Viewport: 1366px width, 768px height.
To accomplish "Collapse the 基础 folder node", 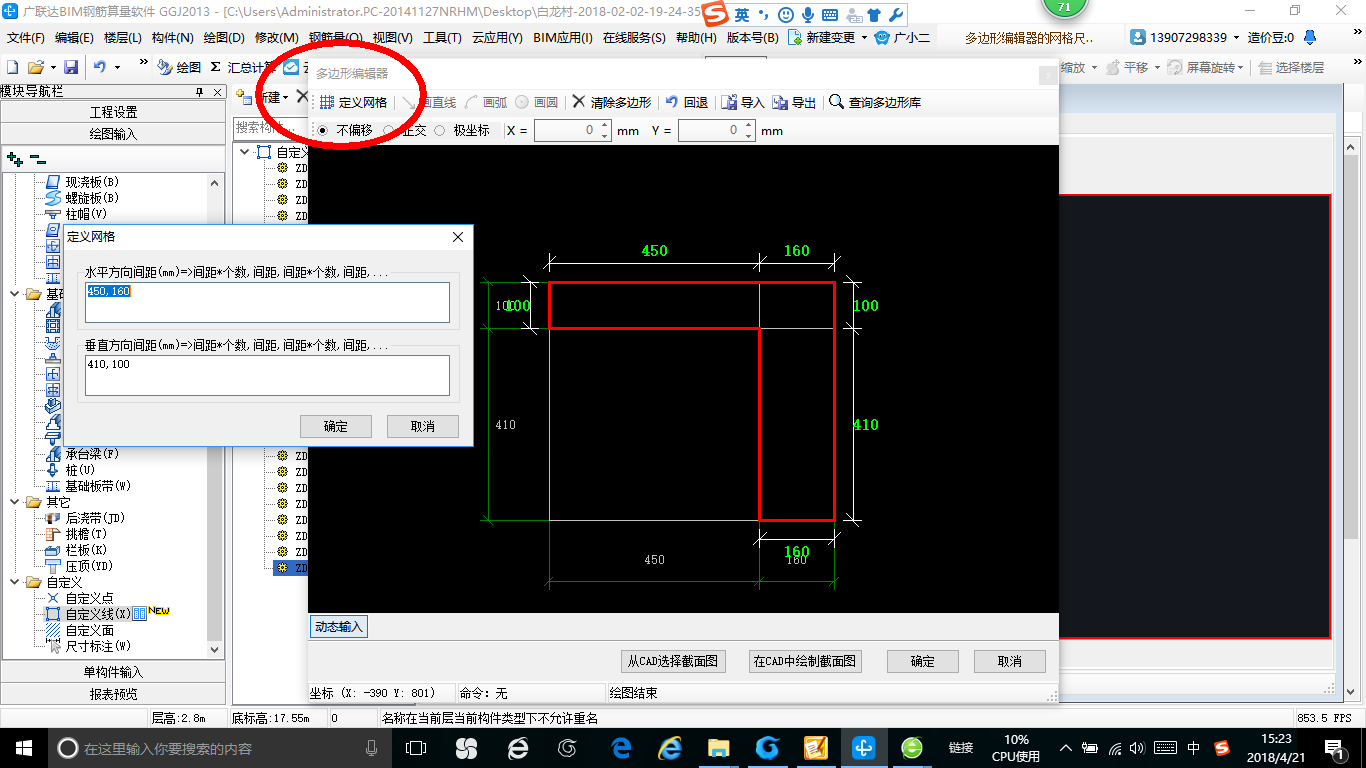I will [x=15, y=294].
